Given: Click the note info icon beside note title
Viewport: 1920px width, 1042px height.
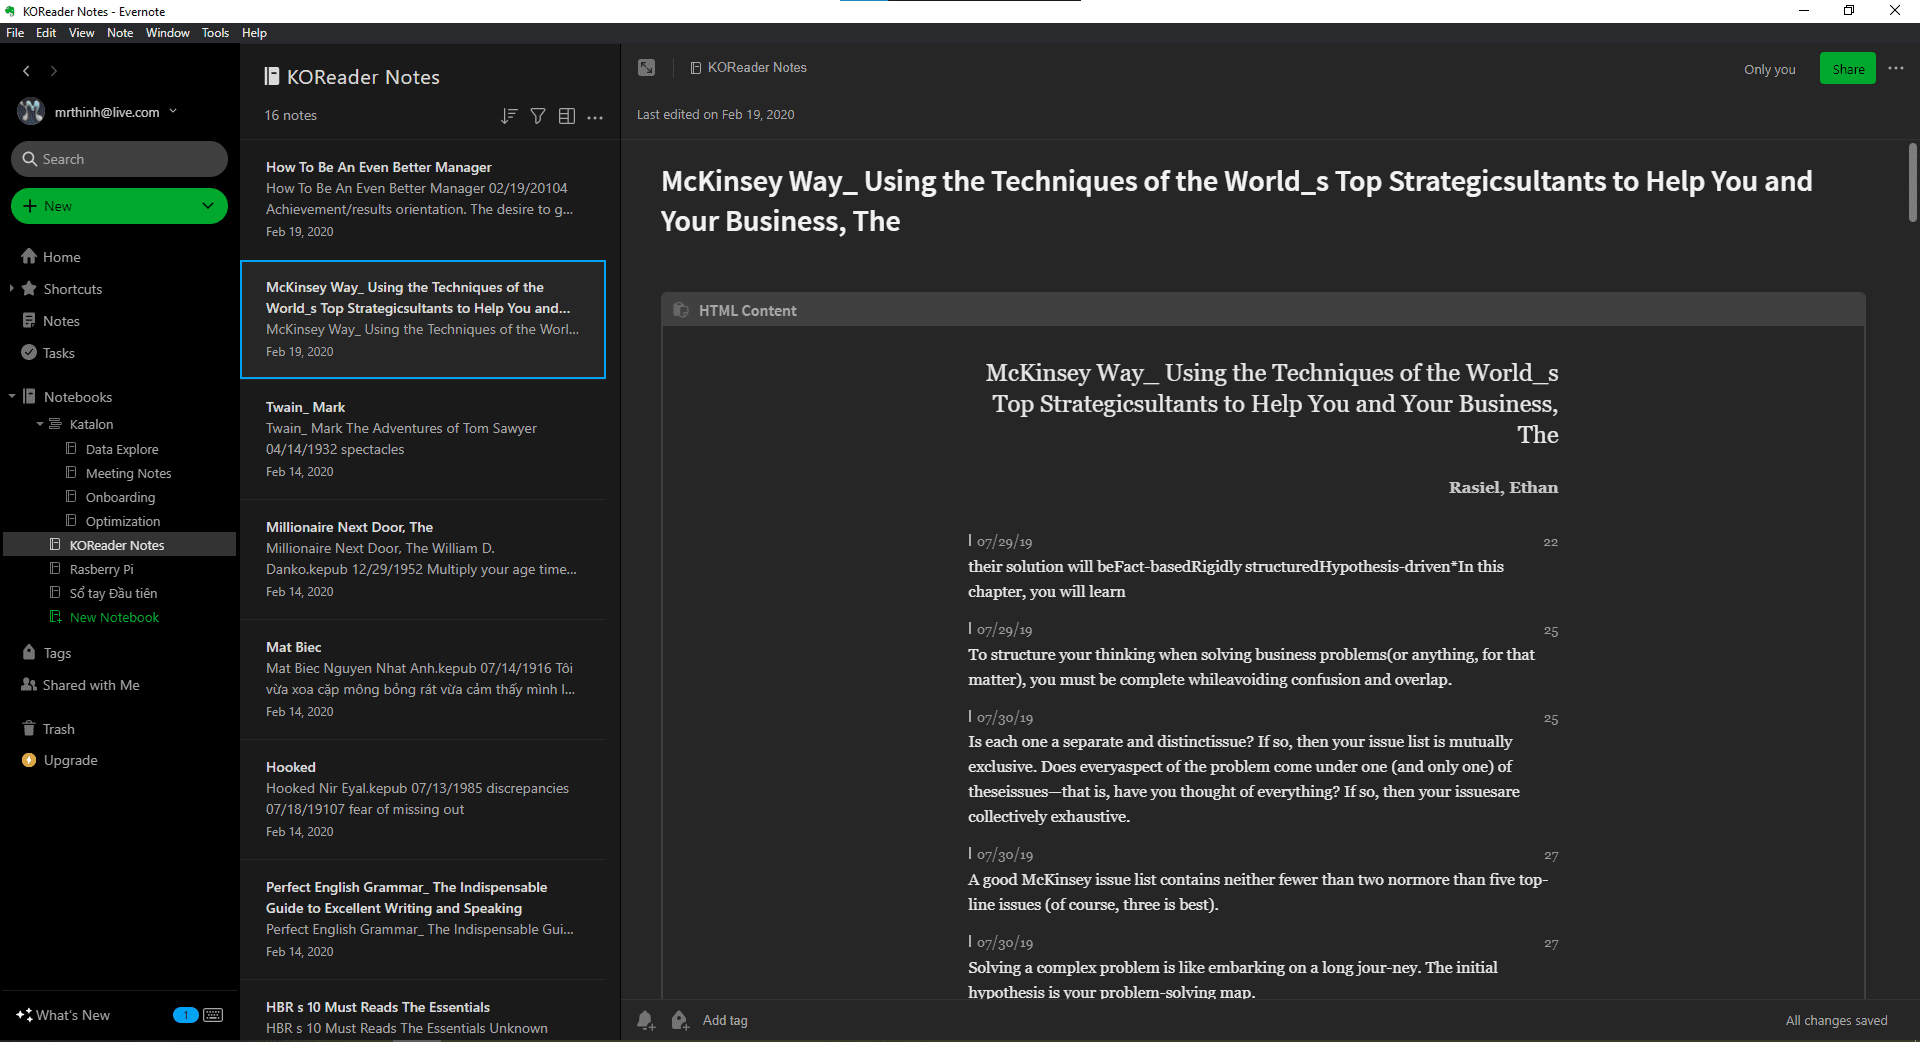Looking at the screenshot, I should [x=647, y=67].
